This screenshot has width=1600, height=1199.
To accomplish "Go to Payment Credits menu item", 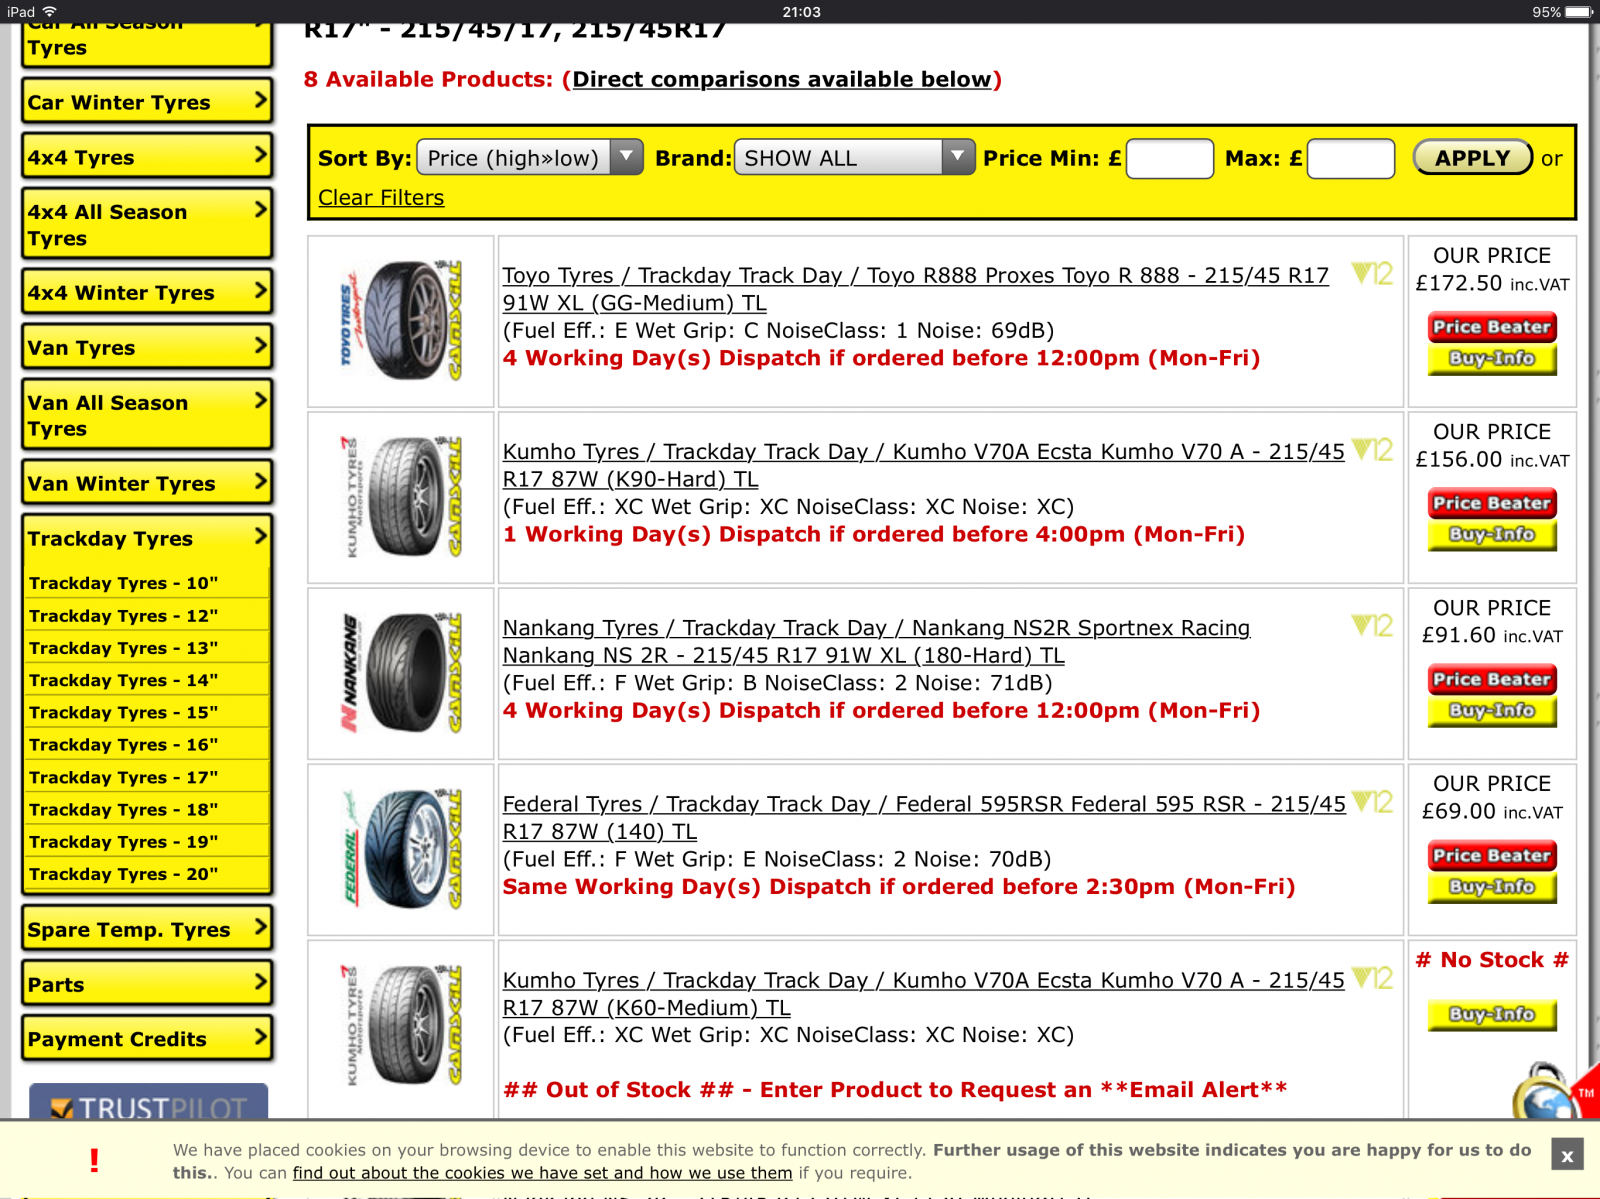I will tap(146, 1039).
